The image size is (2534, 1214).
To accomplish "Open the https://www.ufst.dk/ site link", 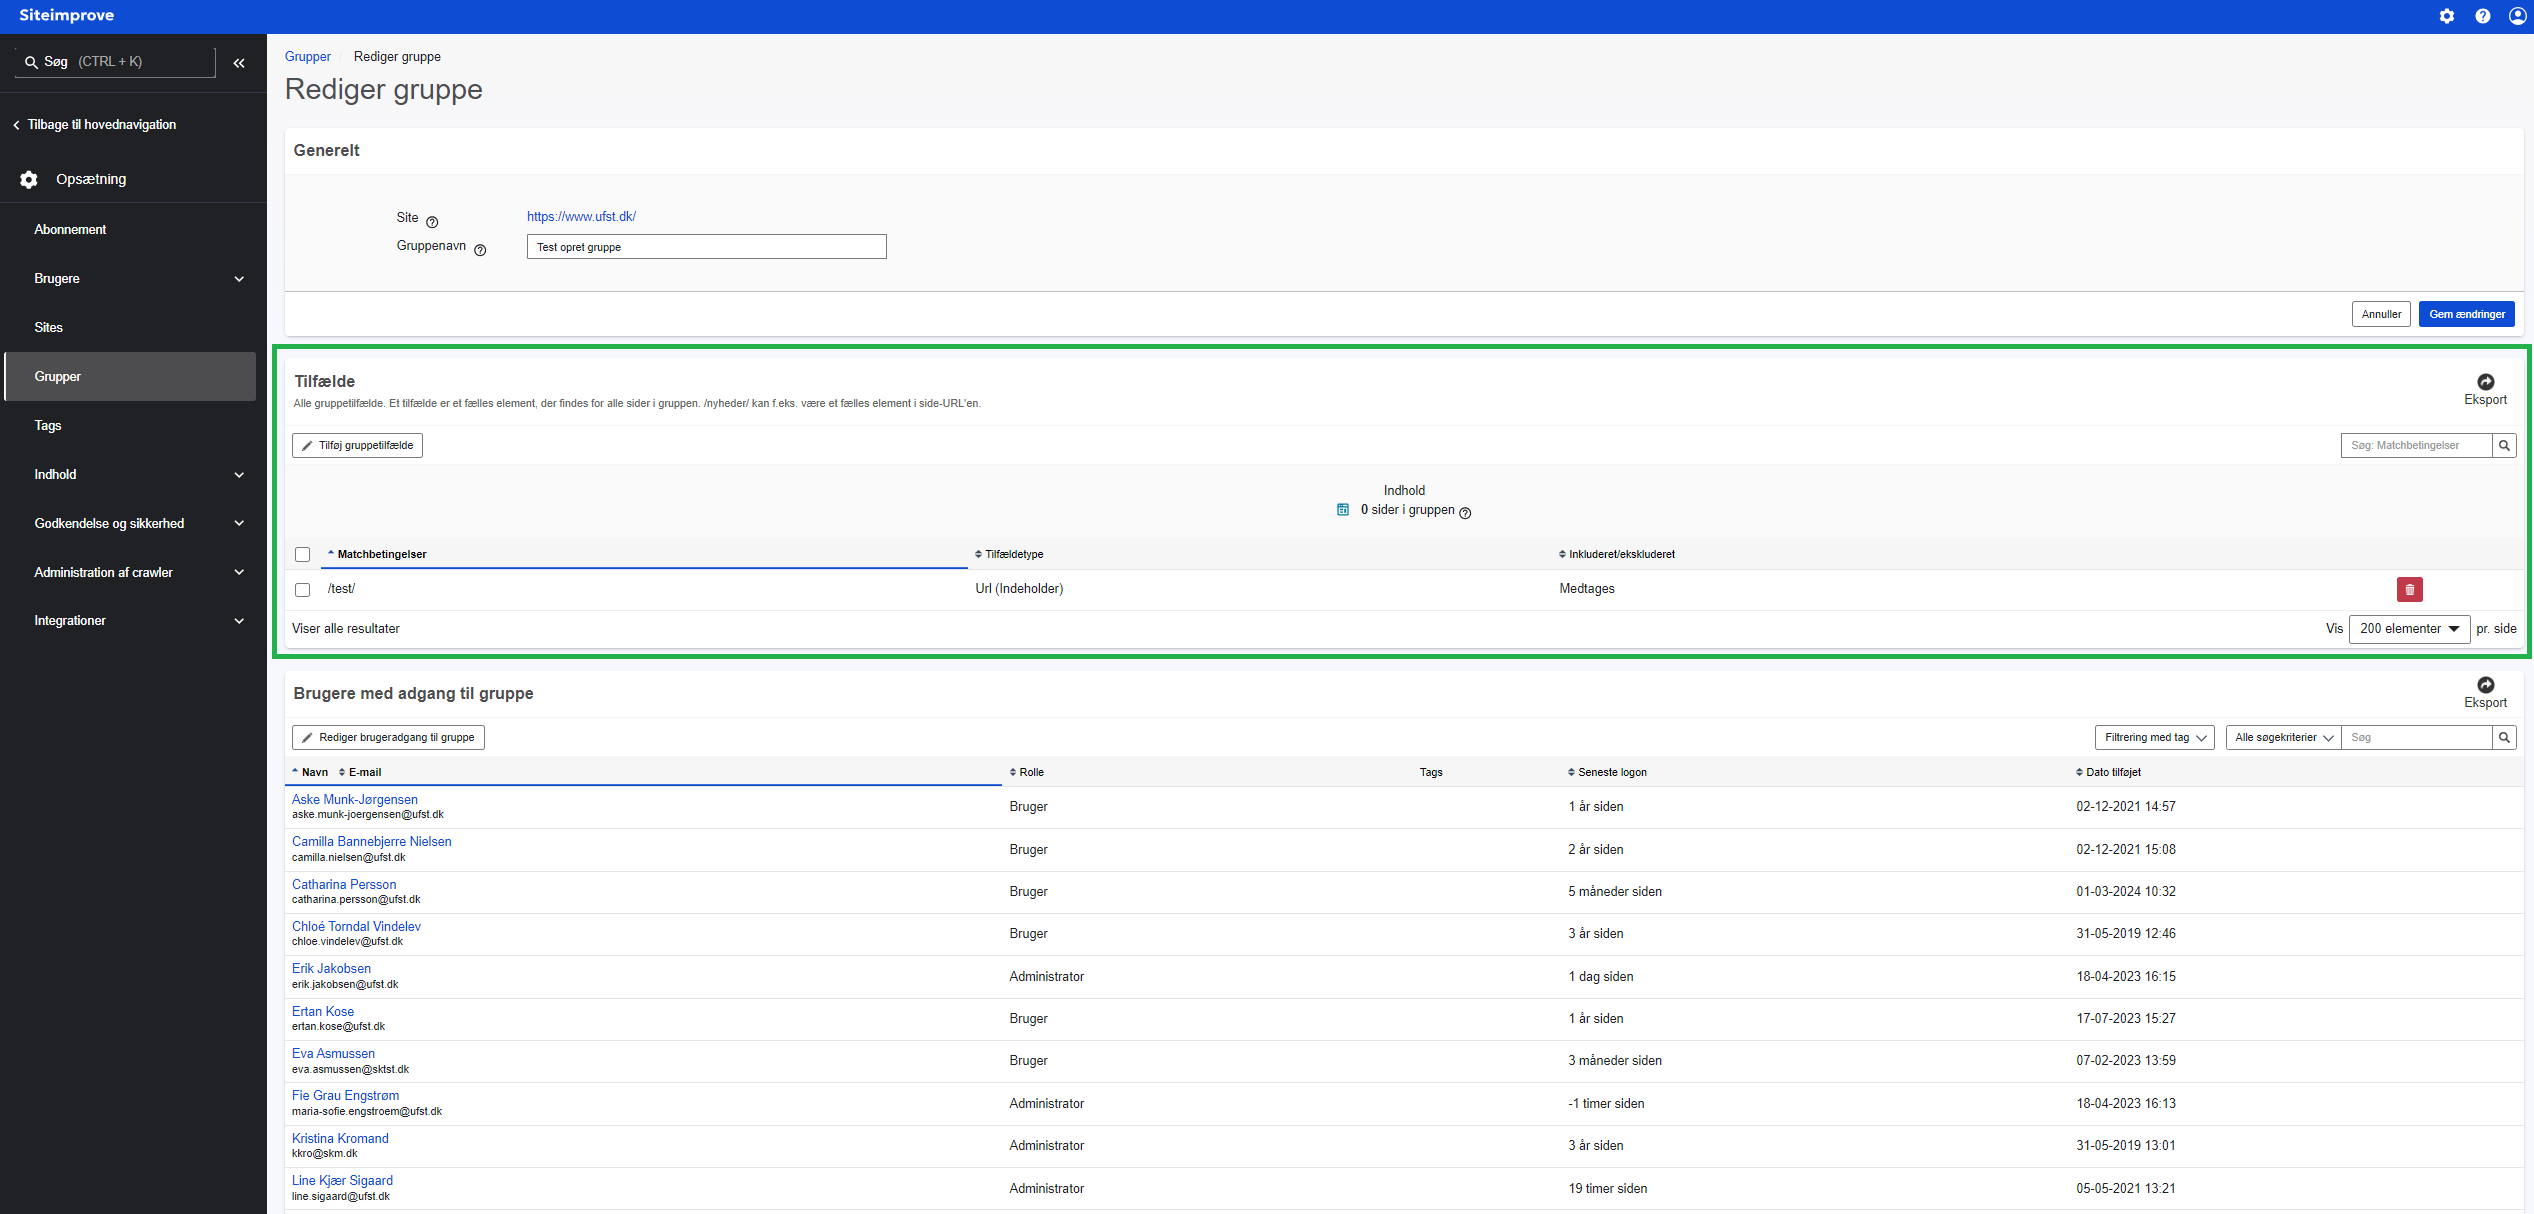I will 581,217.
